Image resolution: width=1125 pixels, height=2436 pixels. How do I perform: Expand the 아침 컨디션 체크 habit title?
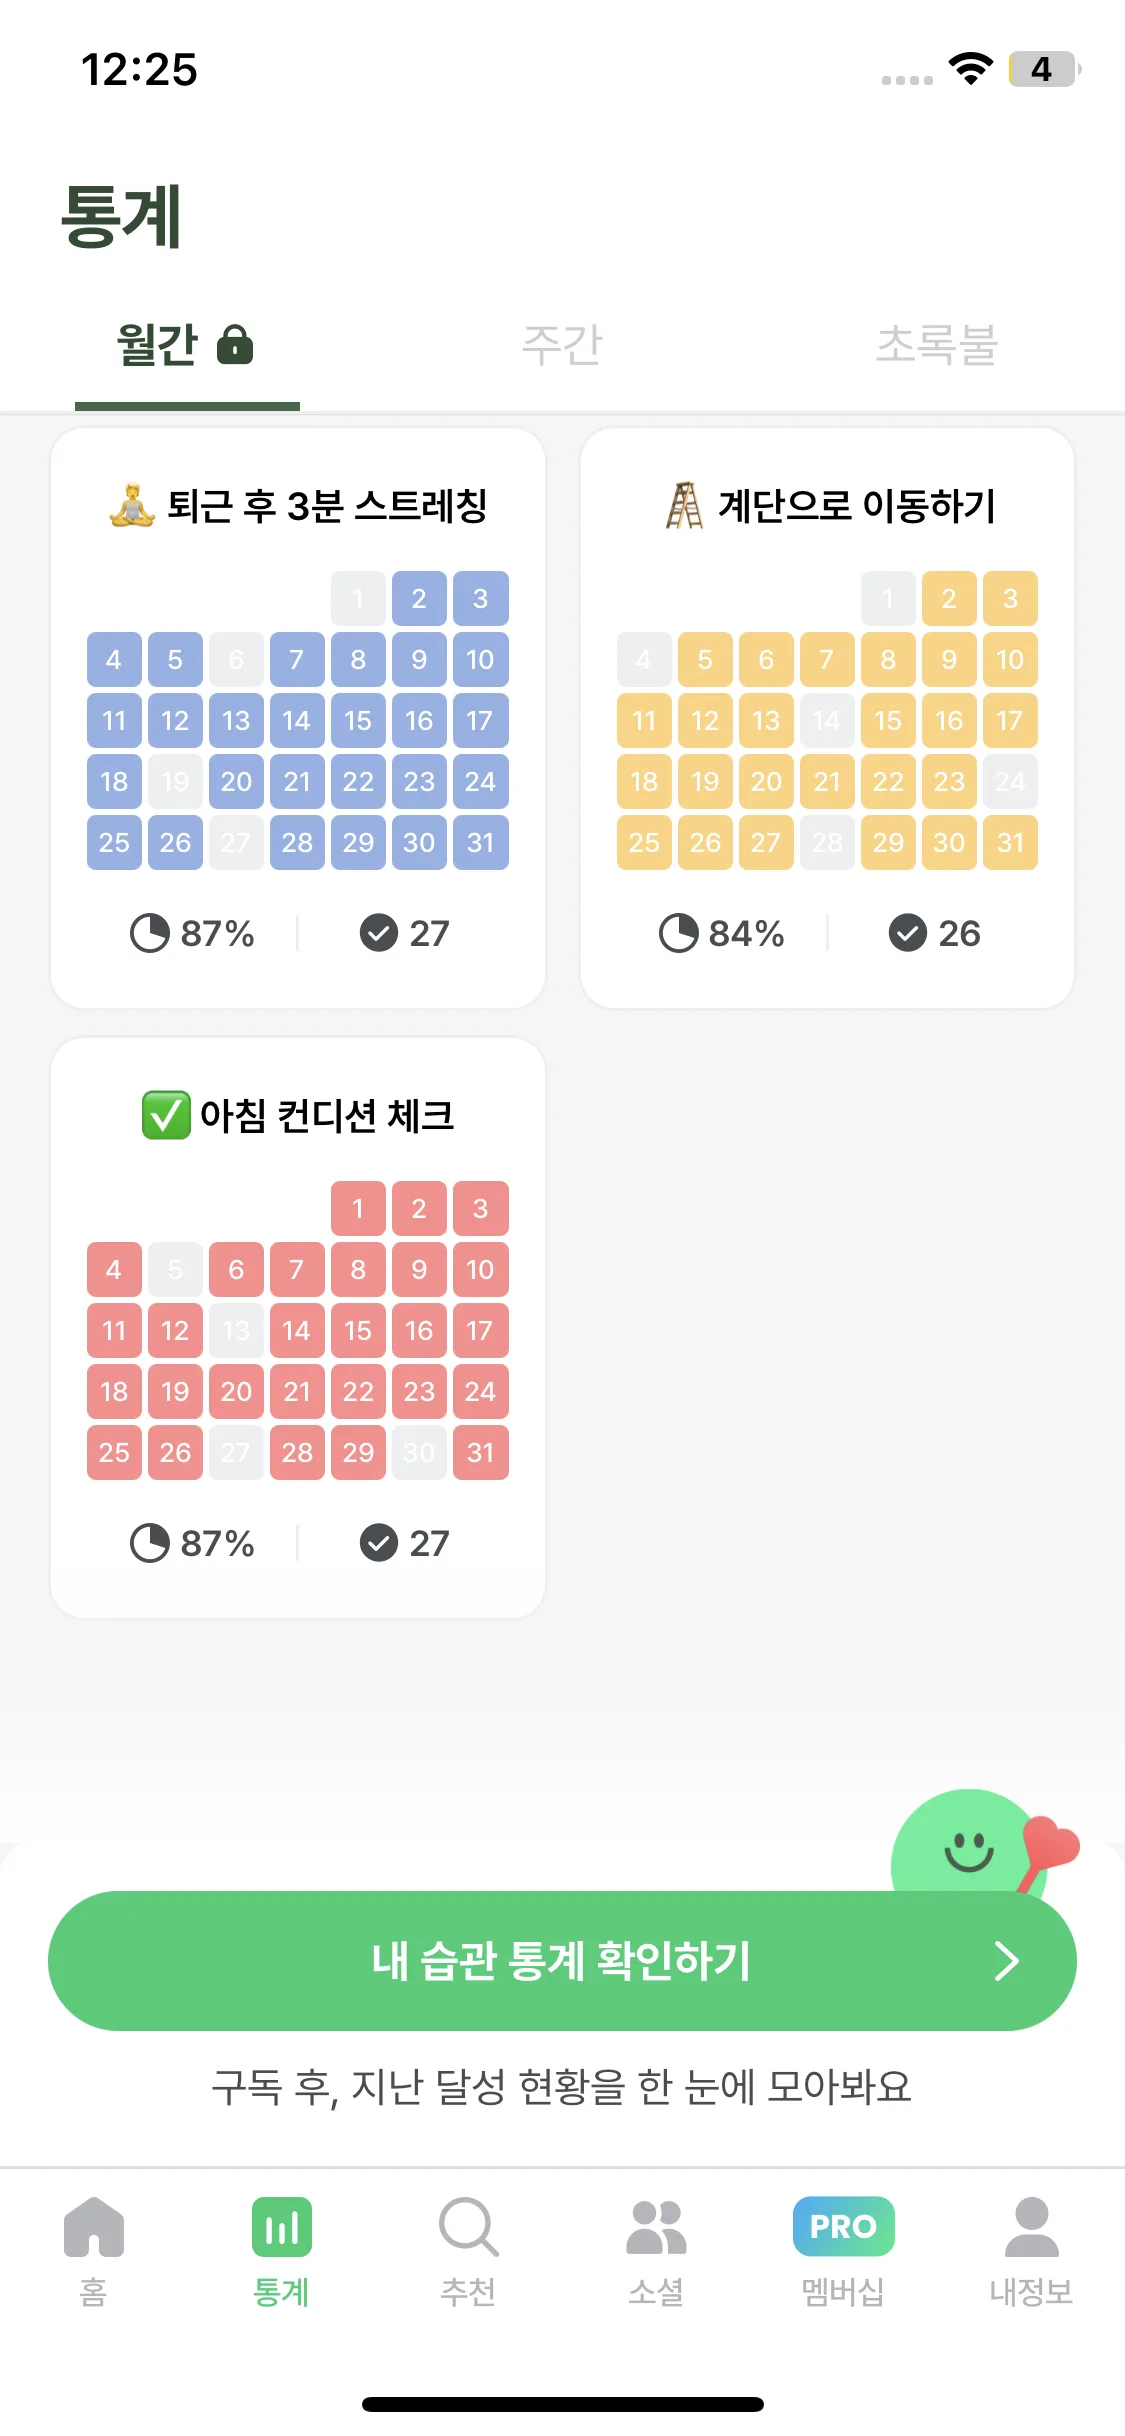298,1116
